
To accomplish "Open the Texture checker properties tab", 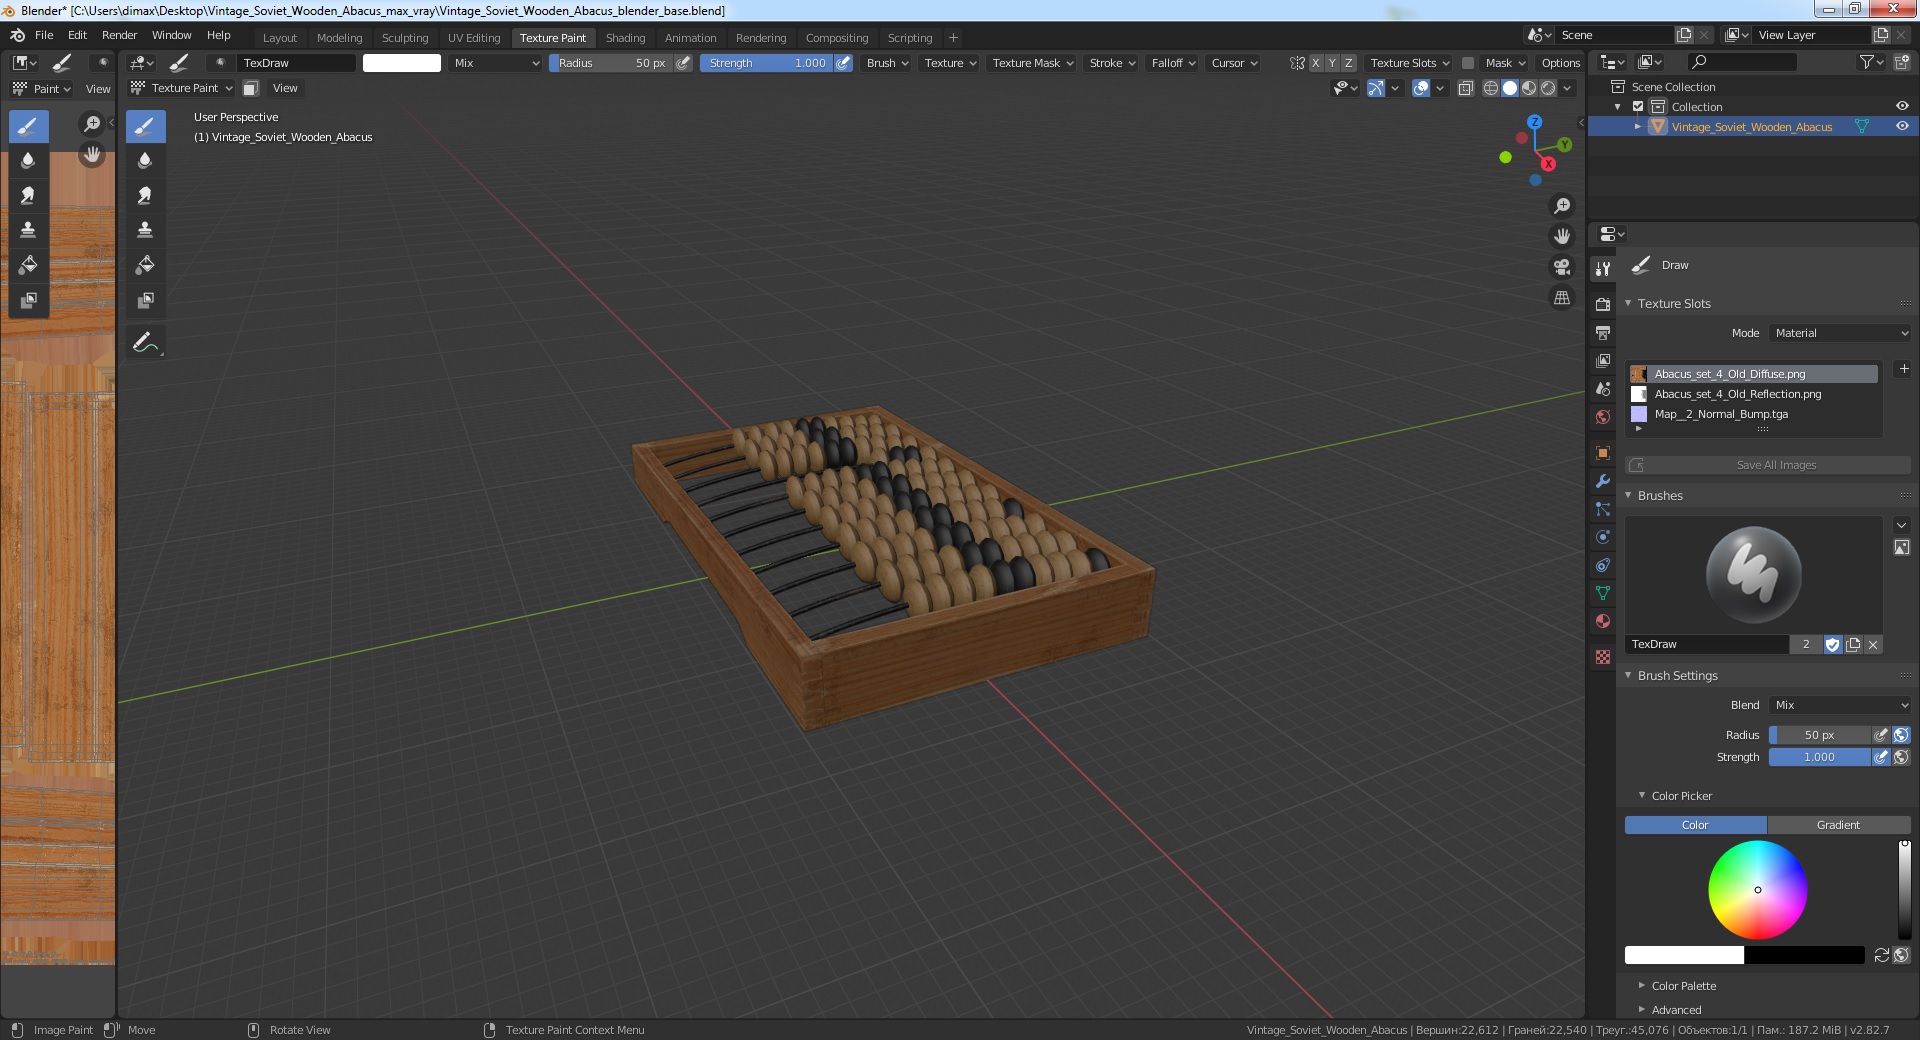I will tap(1603, 657).
